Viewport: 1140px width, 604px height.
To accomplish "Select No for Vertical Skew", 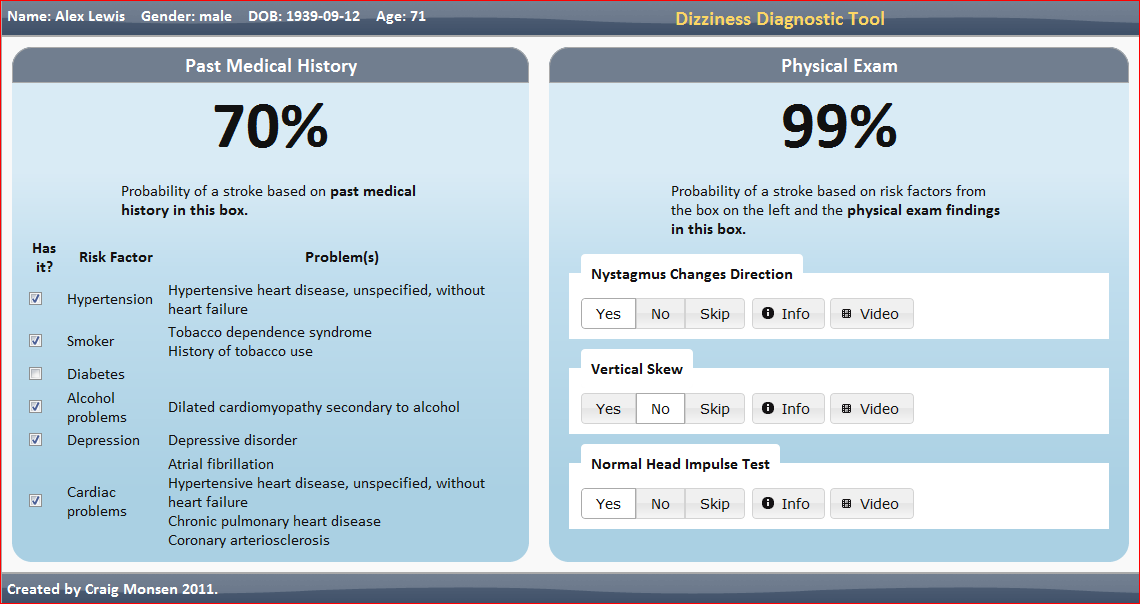I will pyautogui.click(x=660, y=408).
